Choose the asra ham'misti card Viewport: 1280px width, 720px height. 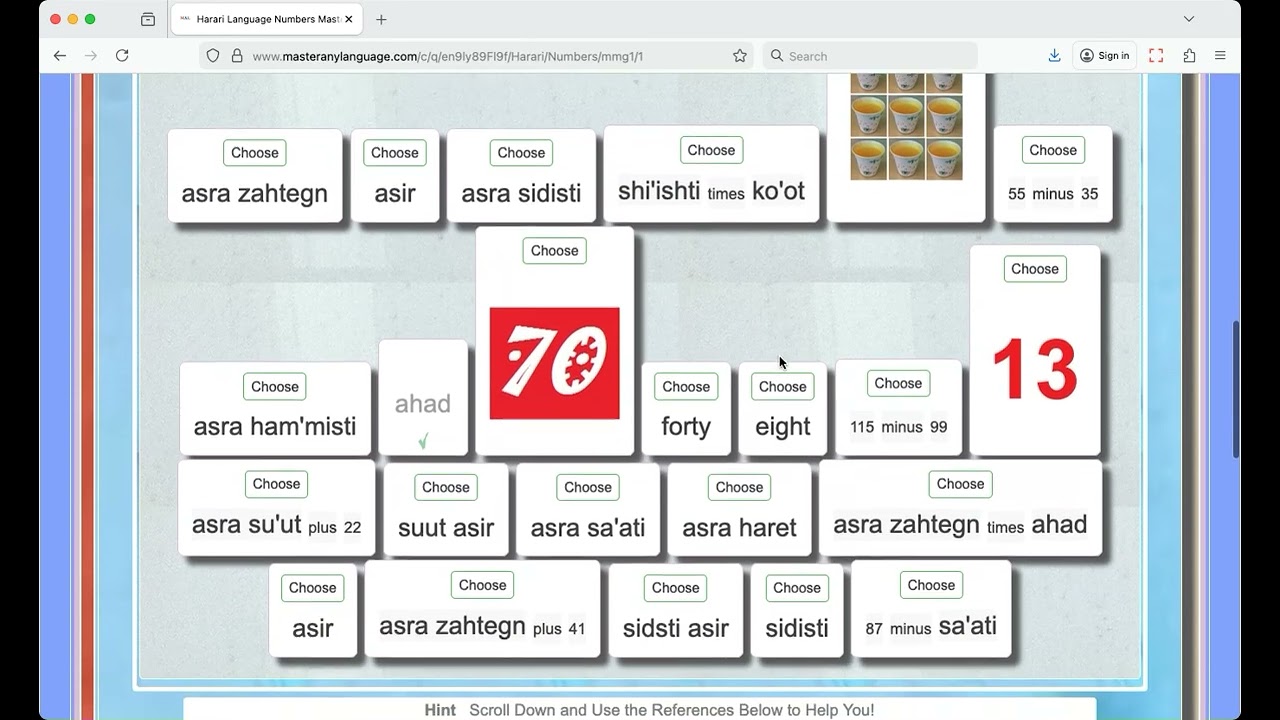pos(275,387)
